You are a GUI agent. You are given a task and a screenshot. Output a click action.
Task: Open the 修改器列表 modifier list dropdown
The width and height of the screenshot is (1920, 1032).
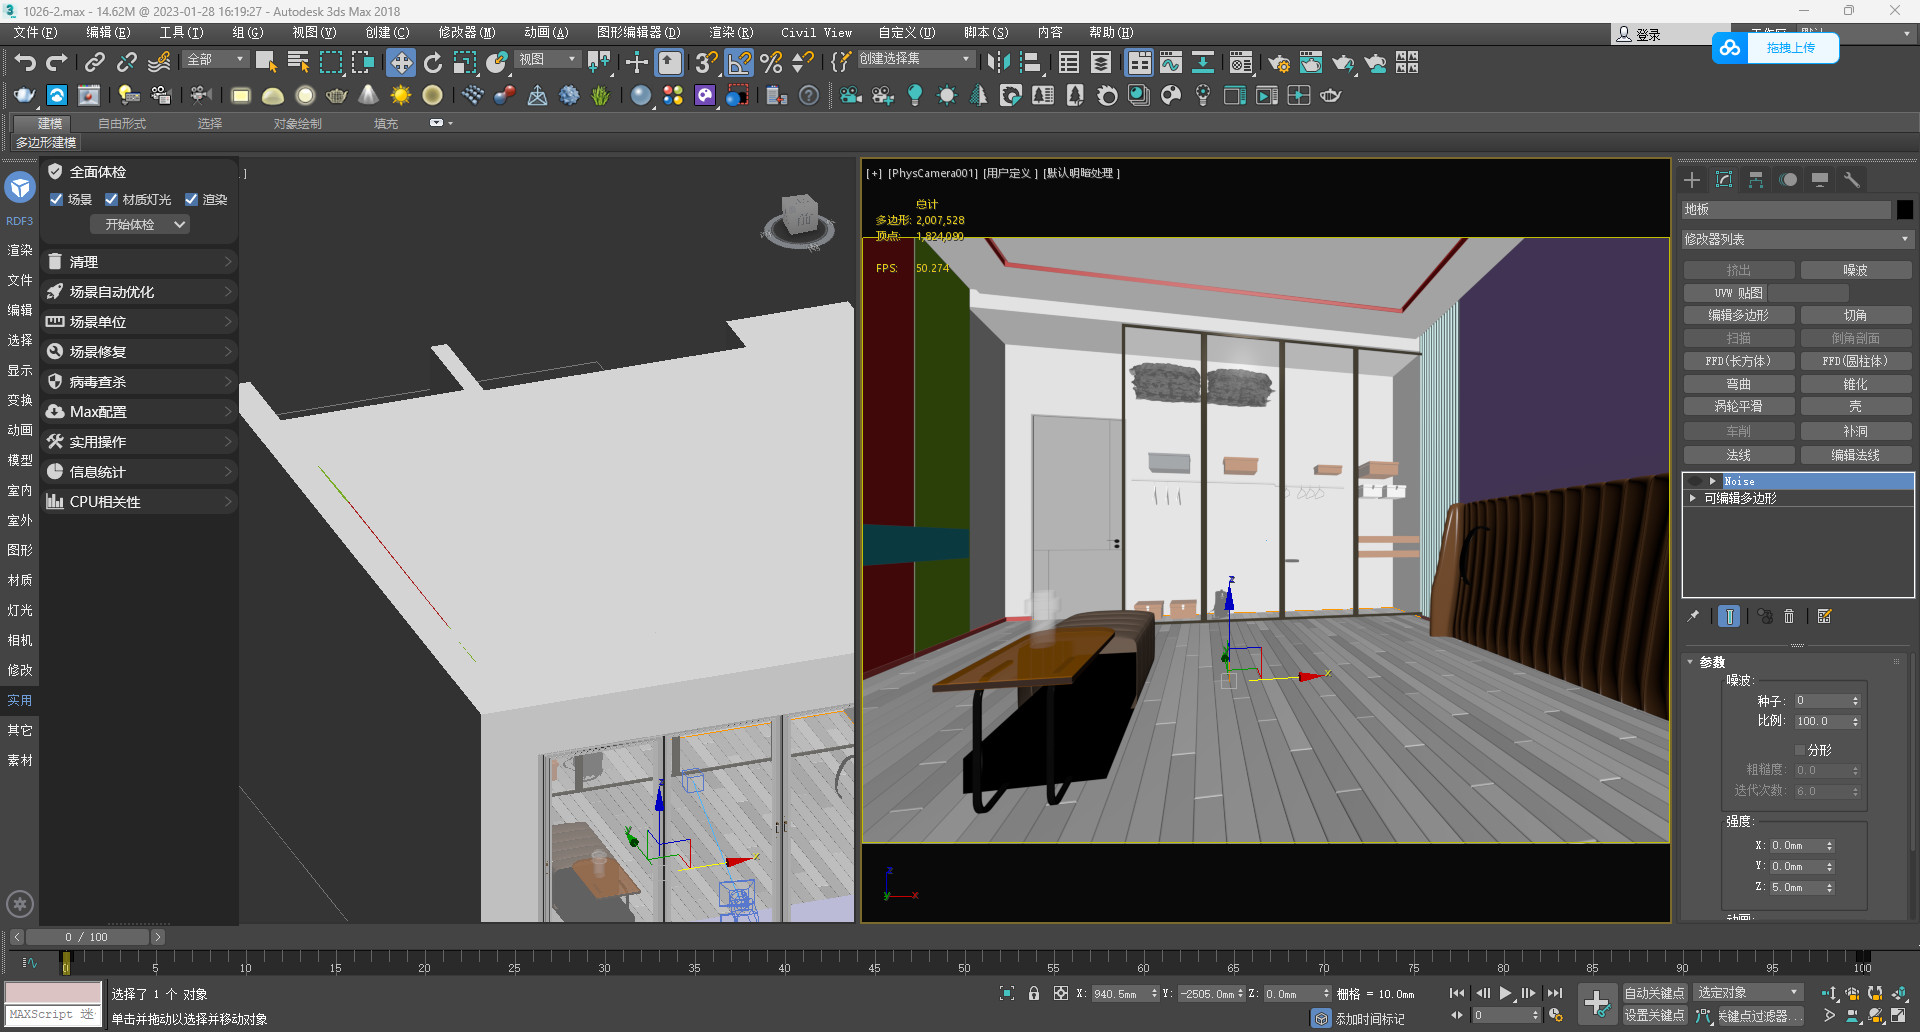[x=1797, y=239]
